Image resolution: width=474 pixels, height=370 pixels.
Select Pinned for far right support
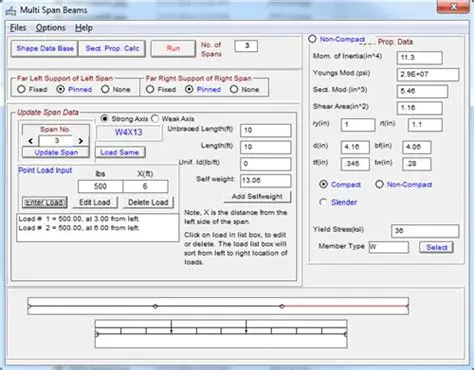(x=203, y=89)
